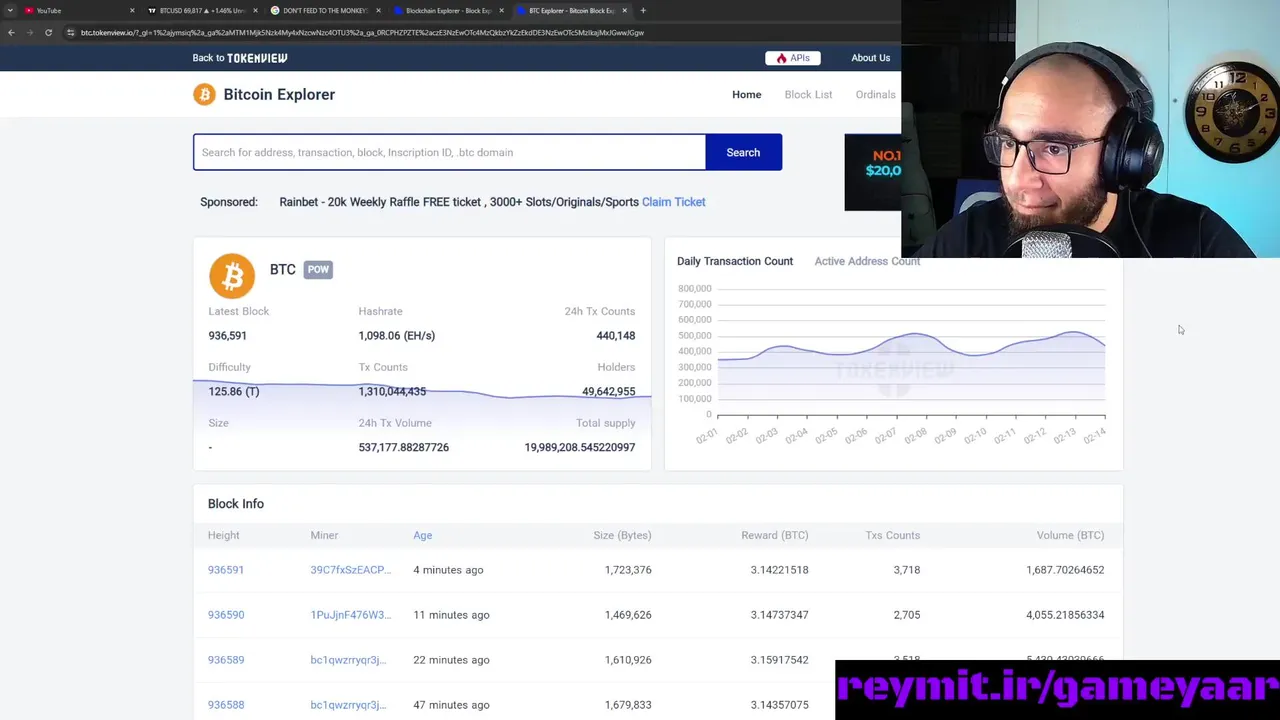Open block 936589
The height and width of the screenshot is (720, 1280).
tap(226, 660)
